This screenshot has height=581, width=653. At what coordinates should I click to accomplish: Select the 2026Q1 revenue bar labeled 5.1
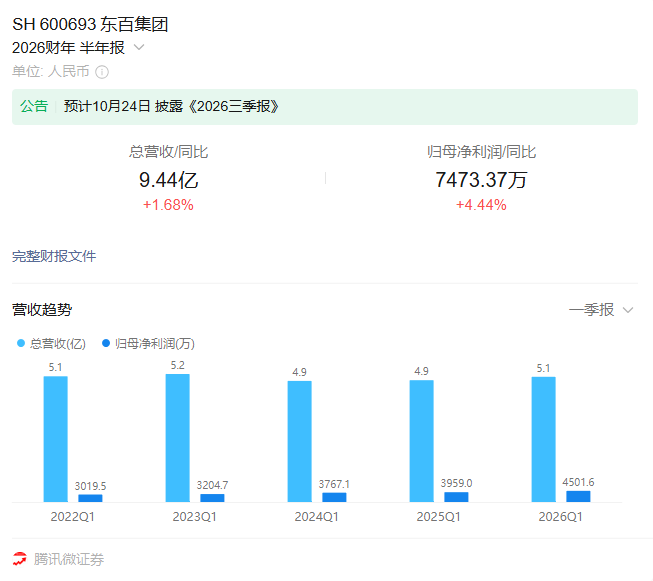tap(543, 439)
